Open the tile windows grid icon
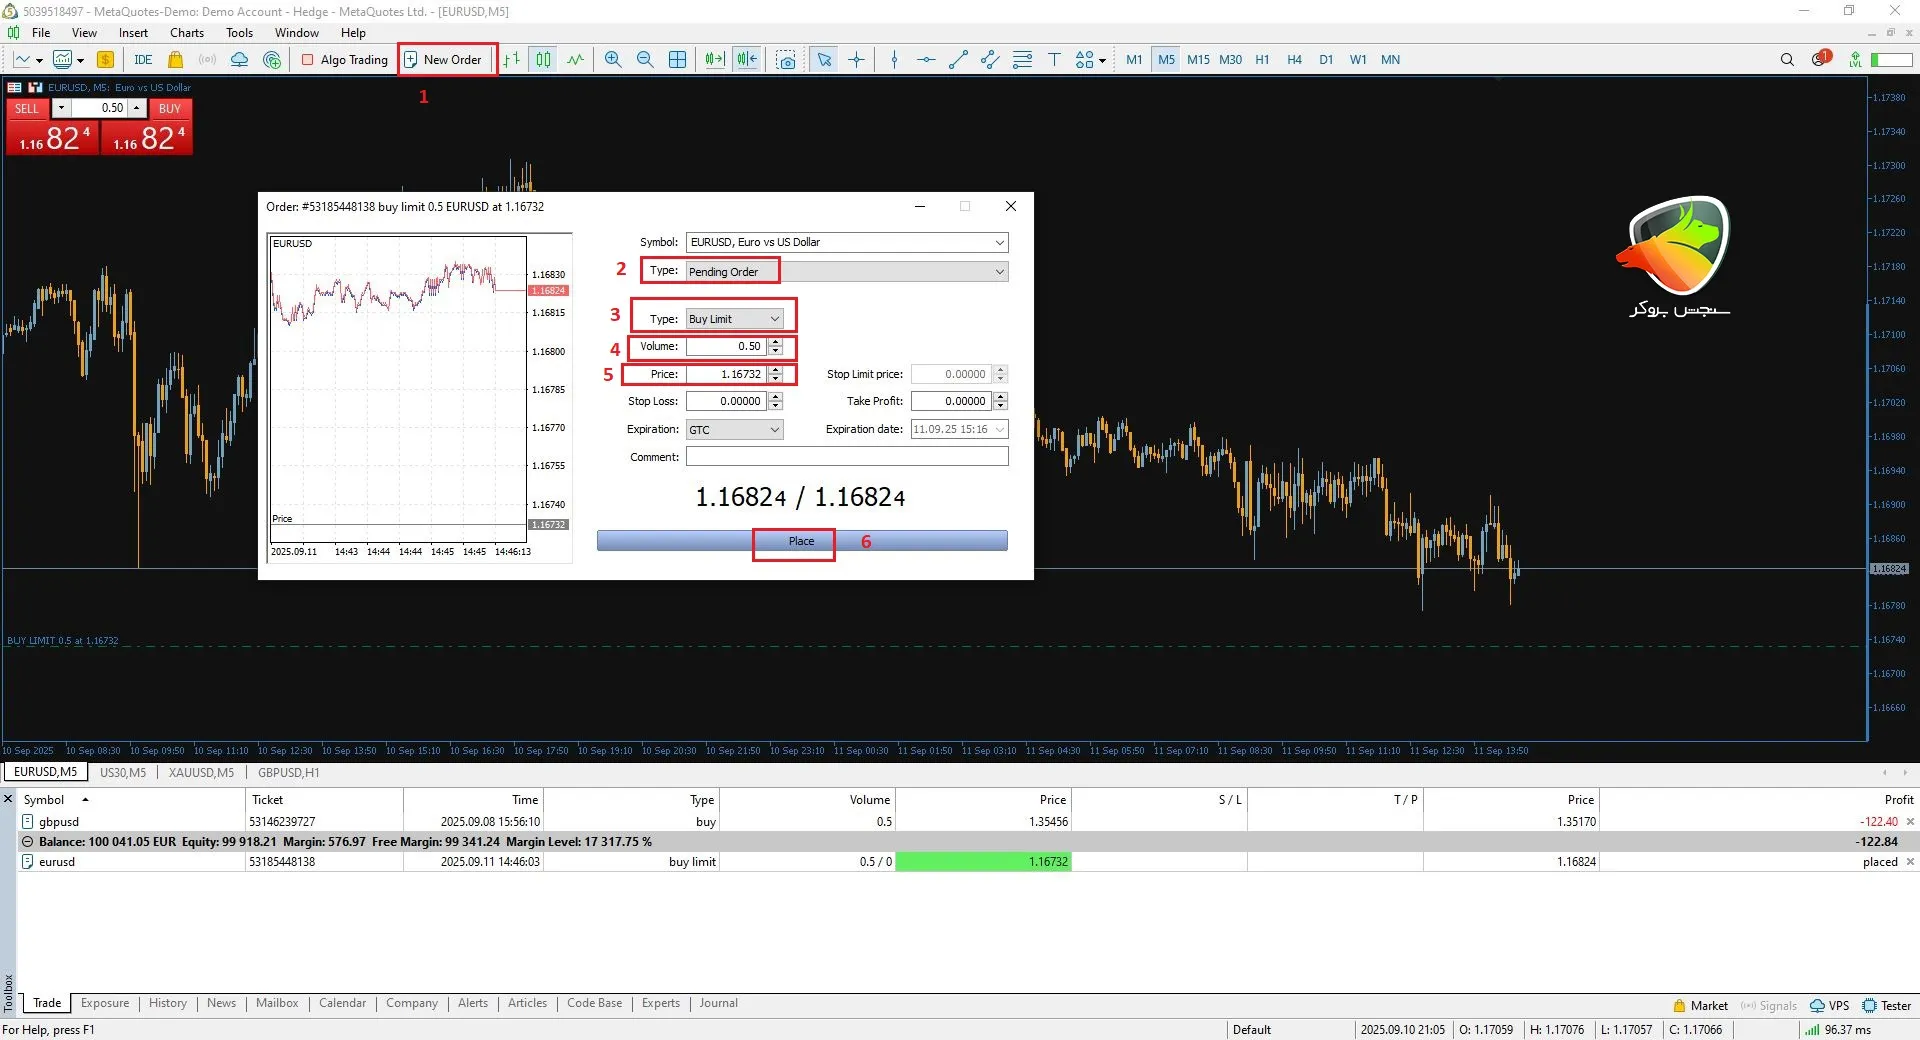This screenshot has width=1920, height=1040. 677,60
